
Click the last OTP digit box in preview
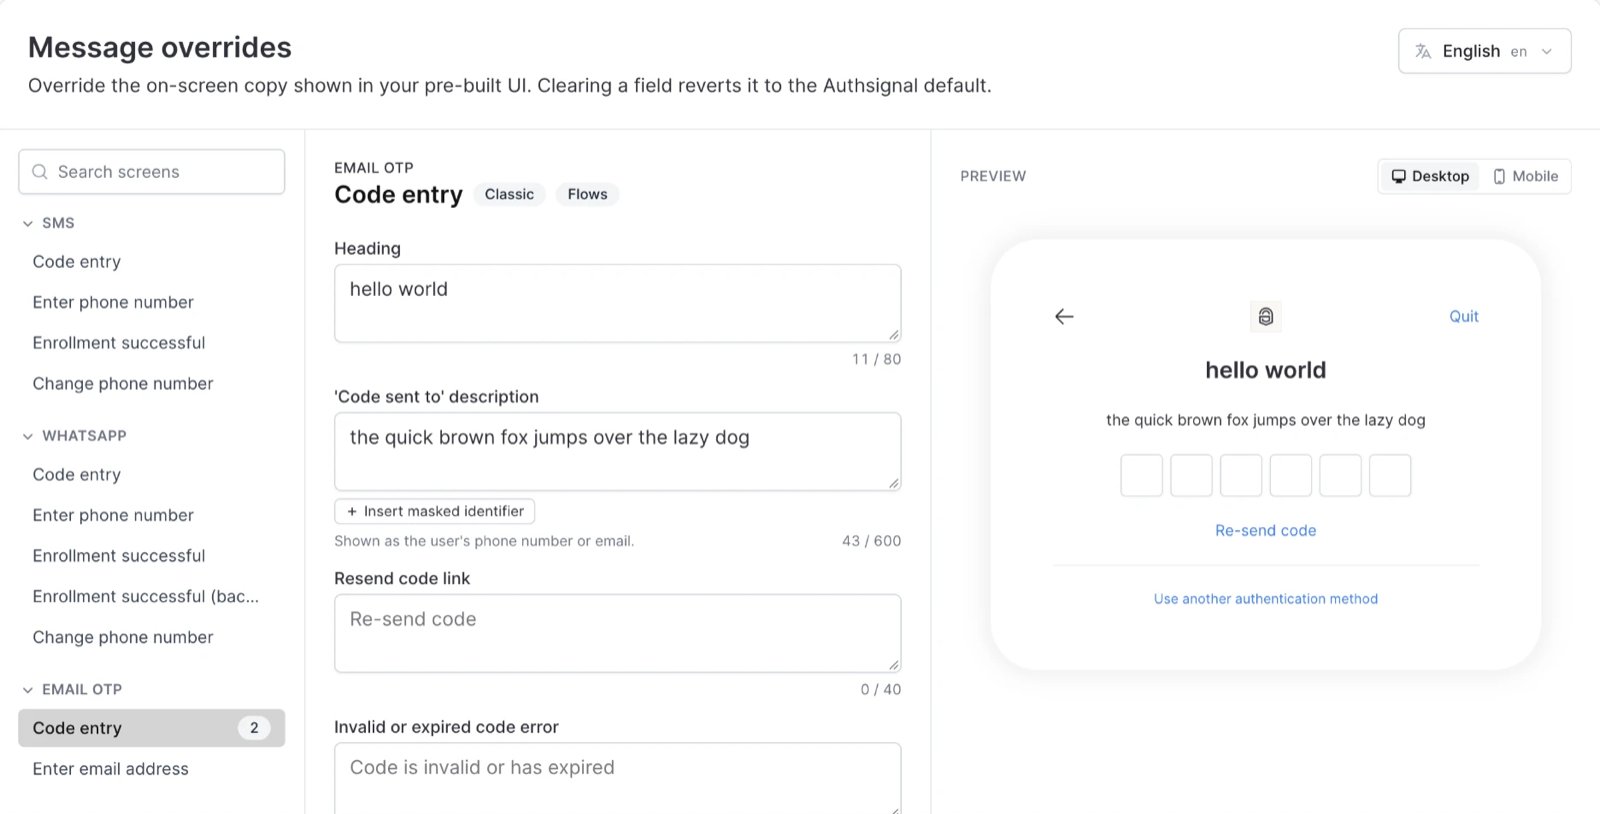(x=1390, y=475)
